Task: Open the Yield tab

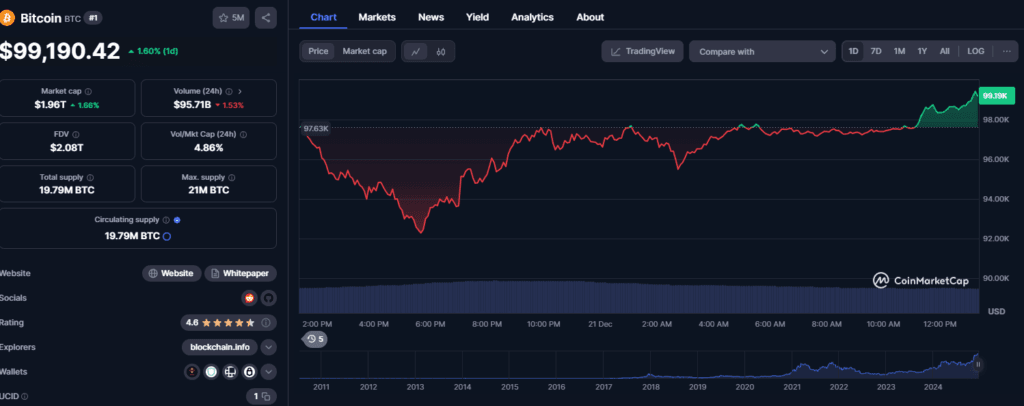Action: [477, 18]
